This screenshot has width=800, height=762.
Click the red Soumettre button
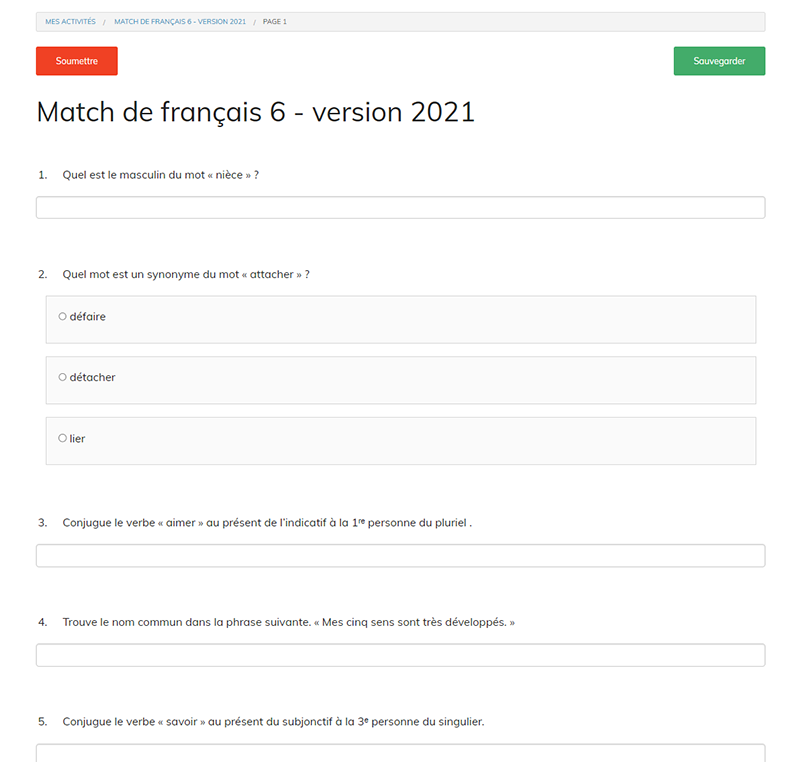tap(76, 60)
